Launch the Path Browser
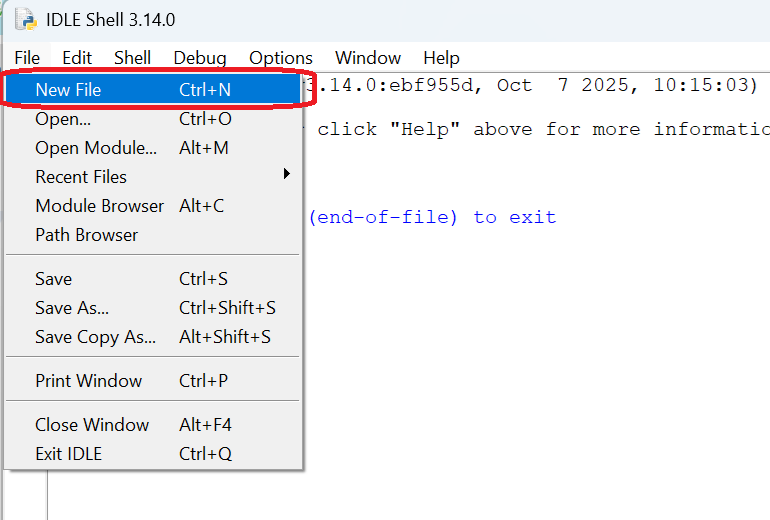The height and width of the screenshot is (520, 770). 87,235
